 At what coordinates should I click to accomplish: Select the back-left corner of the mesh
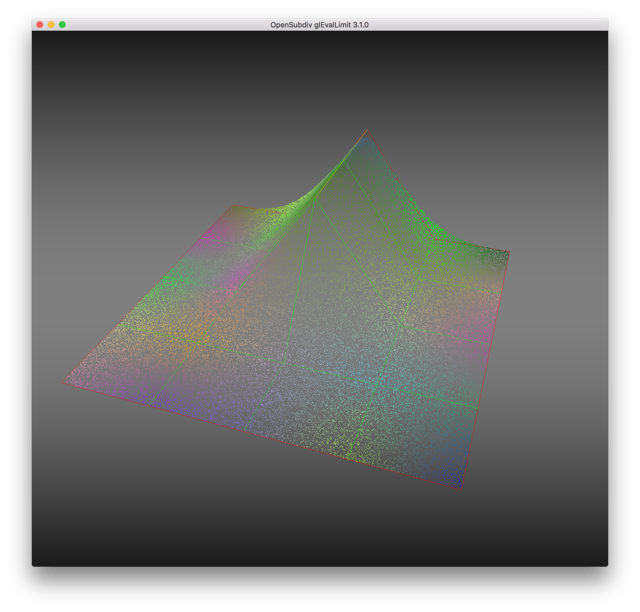click(234, 207)
